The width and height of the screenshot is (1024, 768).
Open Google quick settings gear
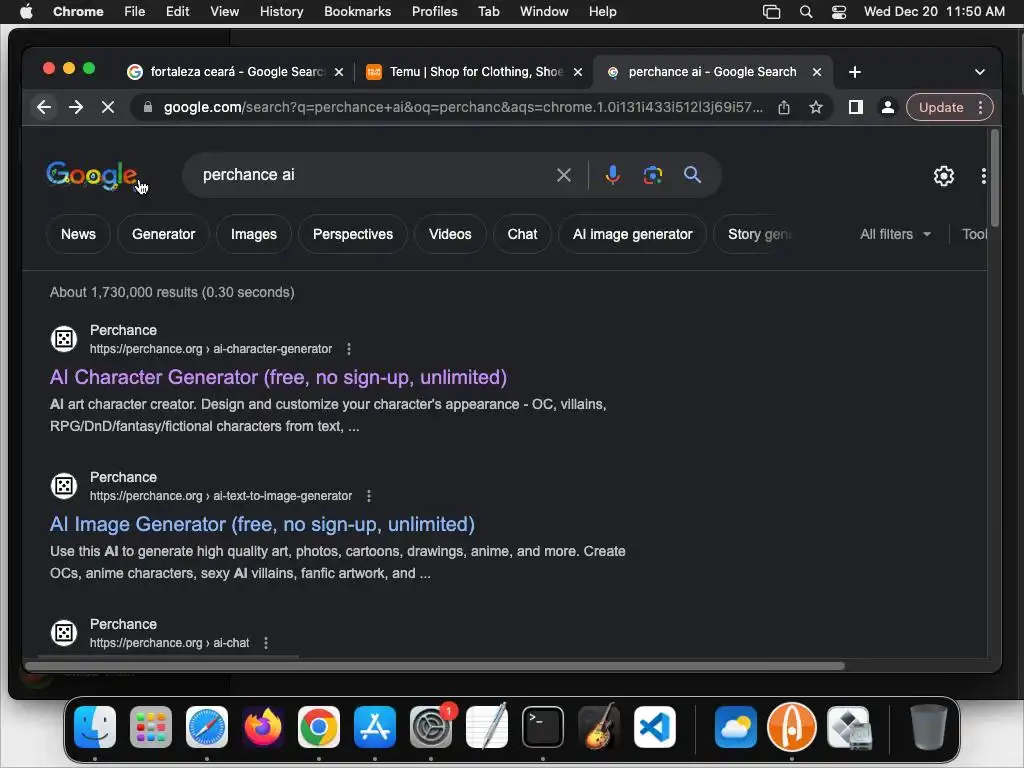coord(944,176)
